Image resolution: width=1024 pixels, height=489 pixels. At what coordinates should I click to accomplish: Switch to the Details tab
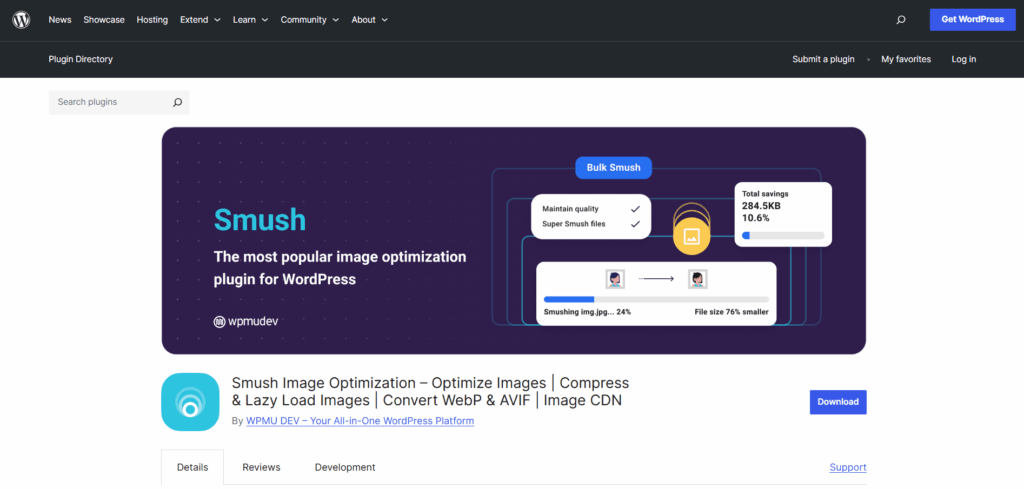(193, 467)
